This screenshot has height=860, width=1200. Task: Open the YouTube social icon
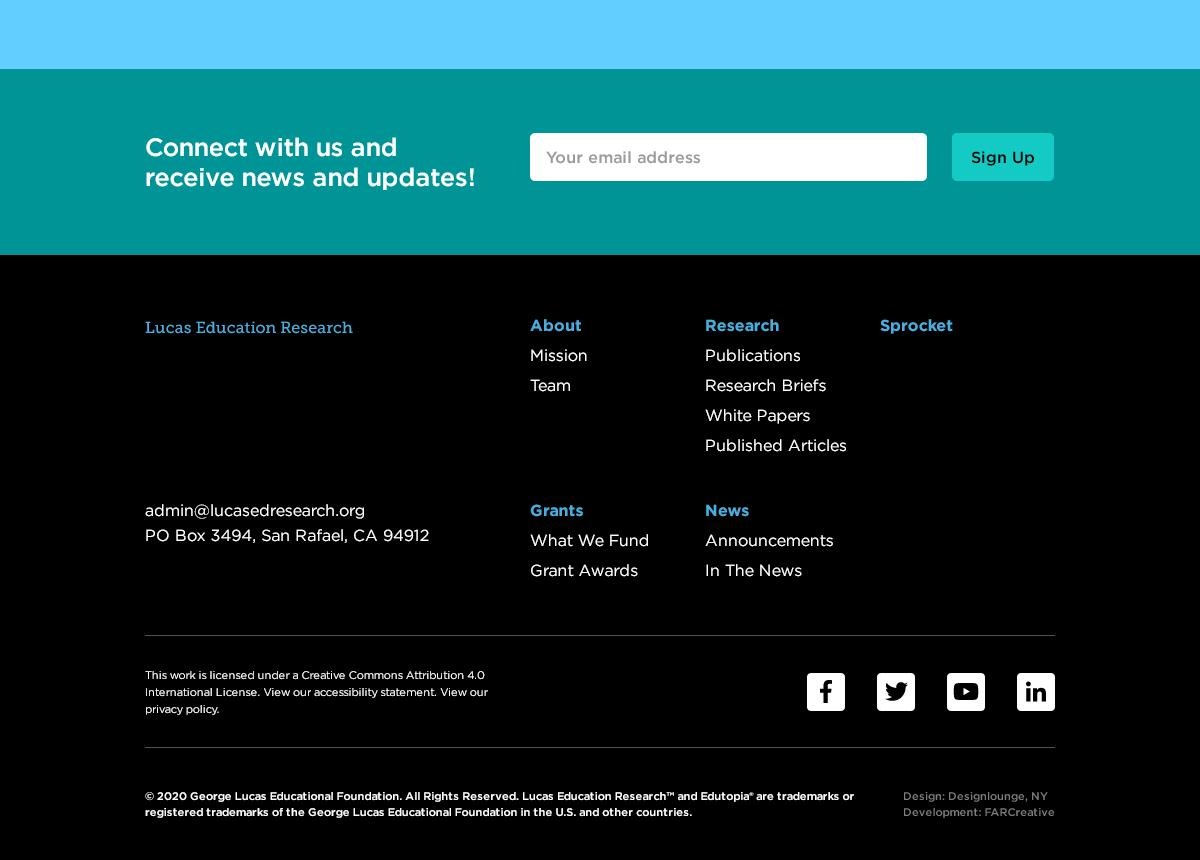coord(966,692)
